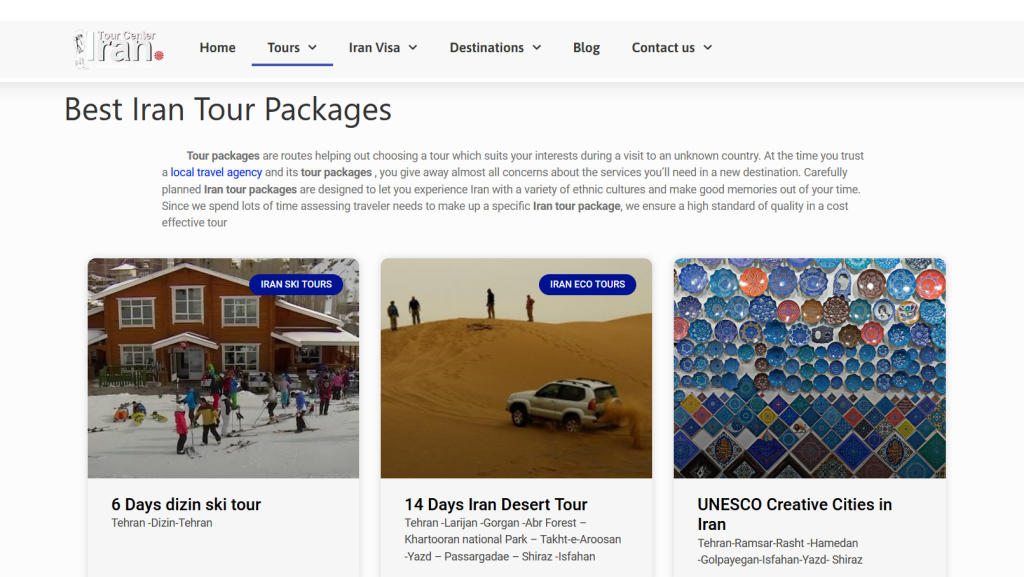
Task: Click the Best Iran Tour Packages heading
Action: (x=228, y=109)
